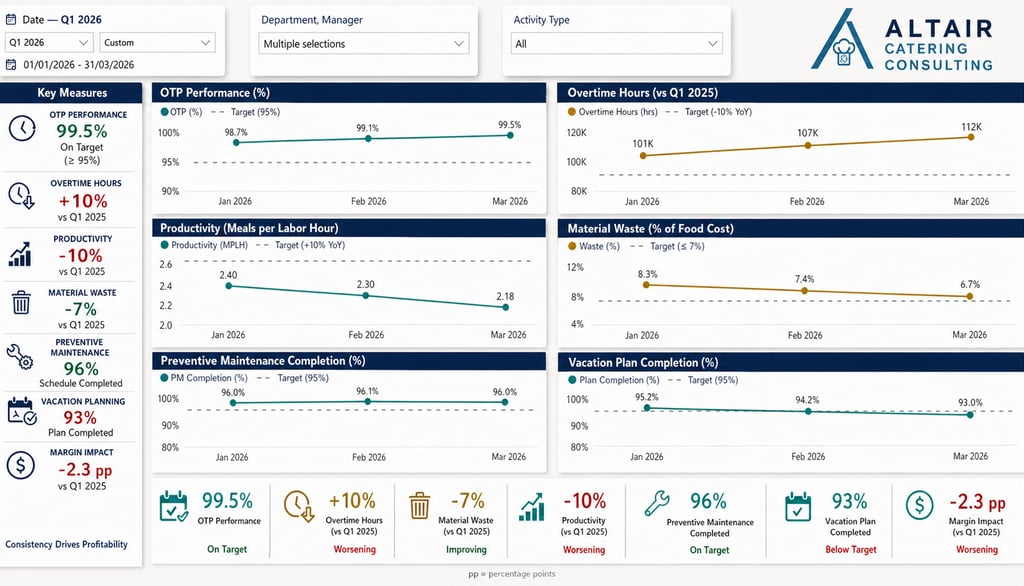Click the Key Measures panel header

click(x=71, y=93)
